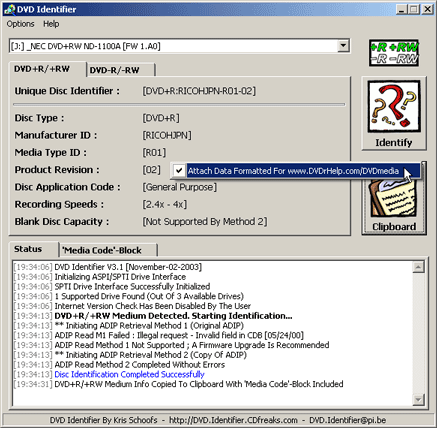Click the DVD Identifier title bar icon
The width and height of the screenshot is (437, 428).
tap(10, 9)
